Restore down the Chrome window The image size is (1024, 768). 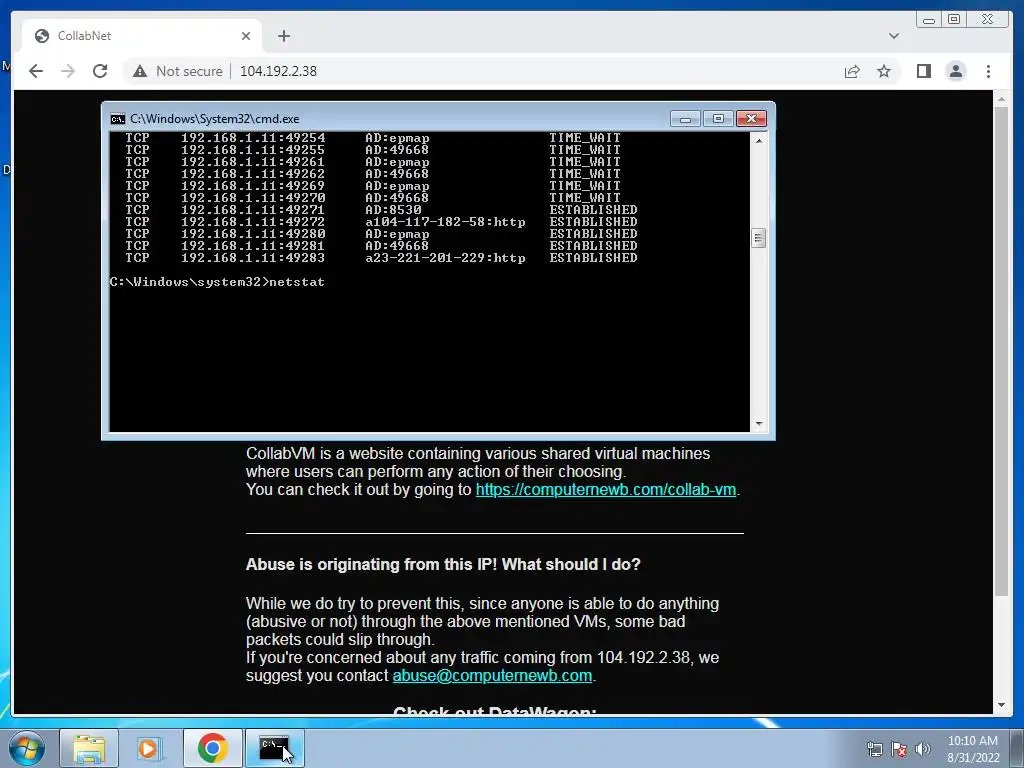click(x=954, y=20)
